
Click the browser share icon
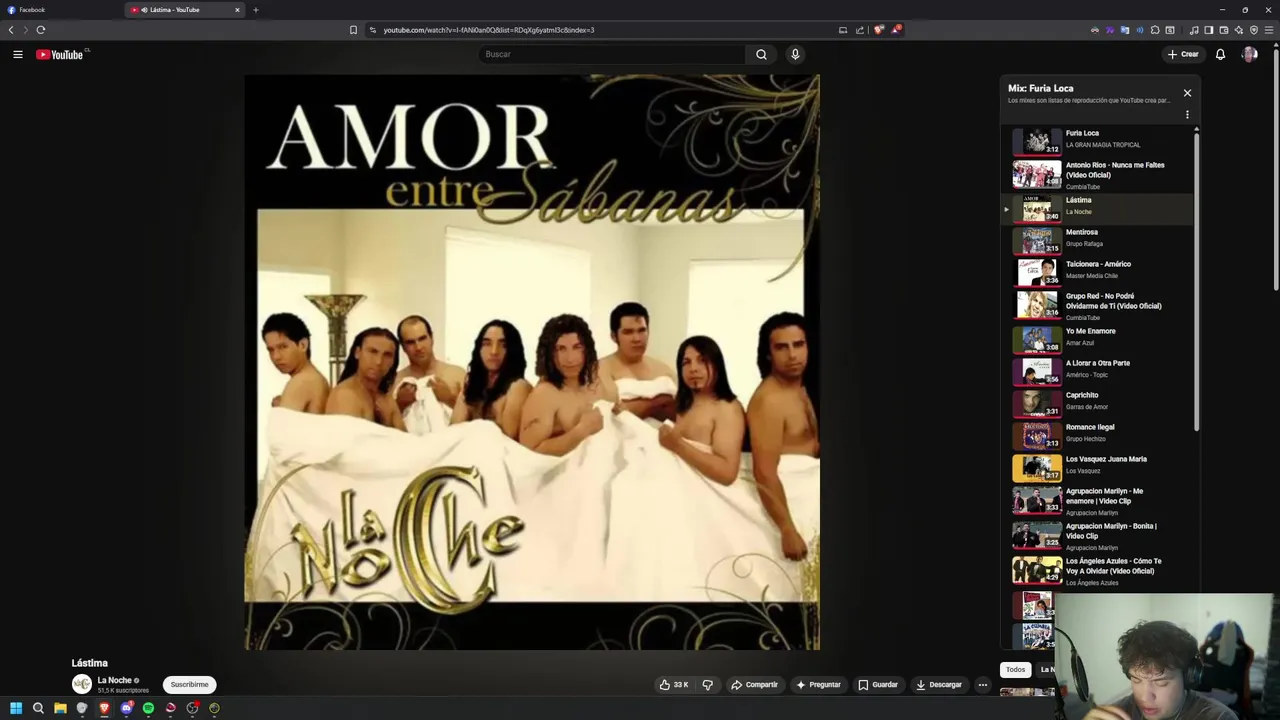click(x=860, y=30)
